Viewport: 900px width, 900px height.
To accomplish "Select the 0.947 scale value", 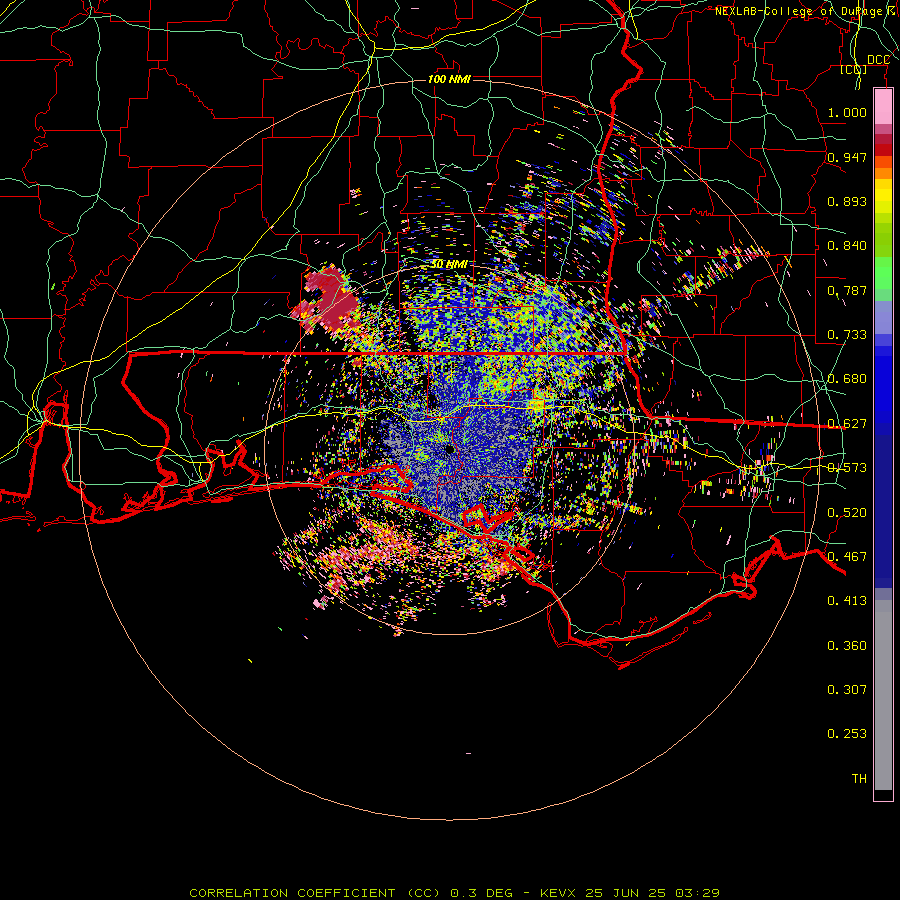I will click(847, 157).
